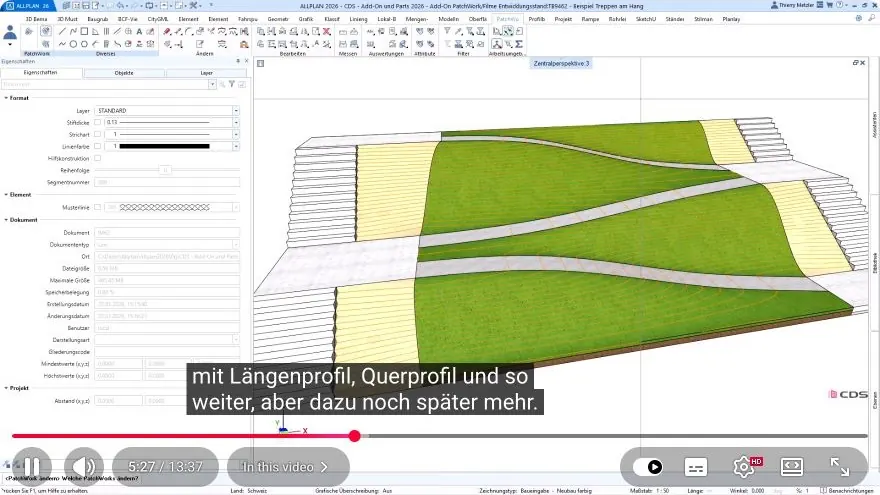Select the Circle drawing tool
The width and height of the screenshot is (880, 495).
point(73,44)
